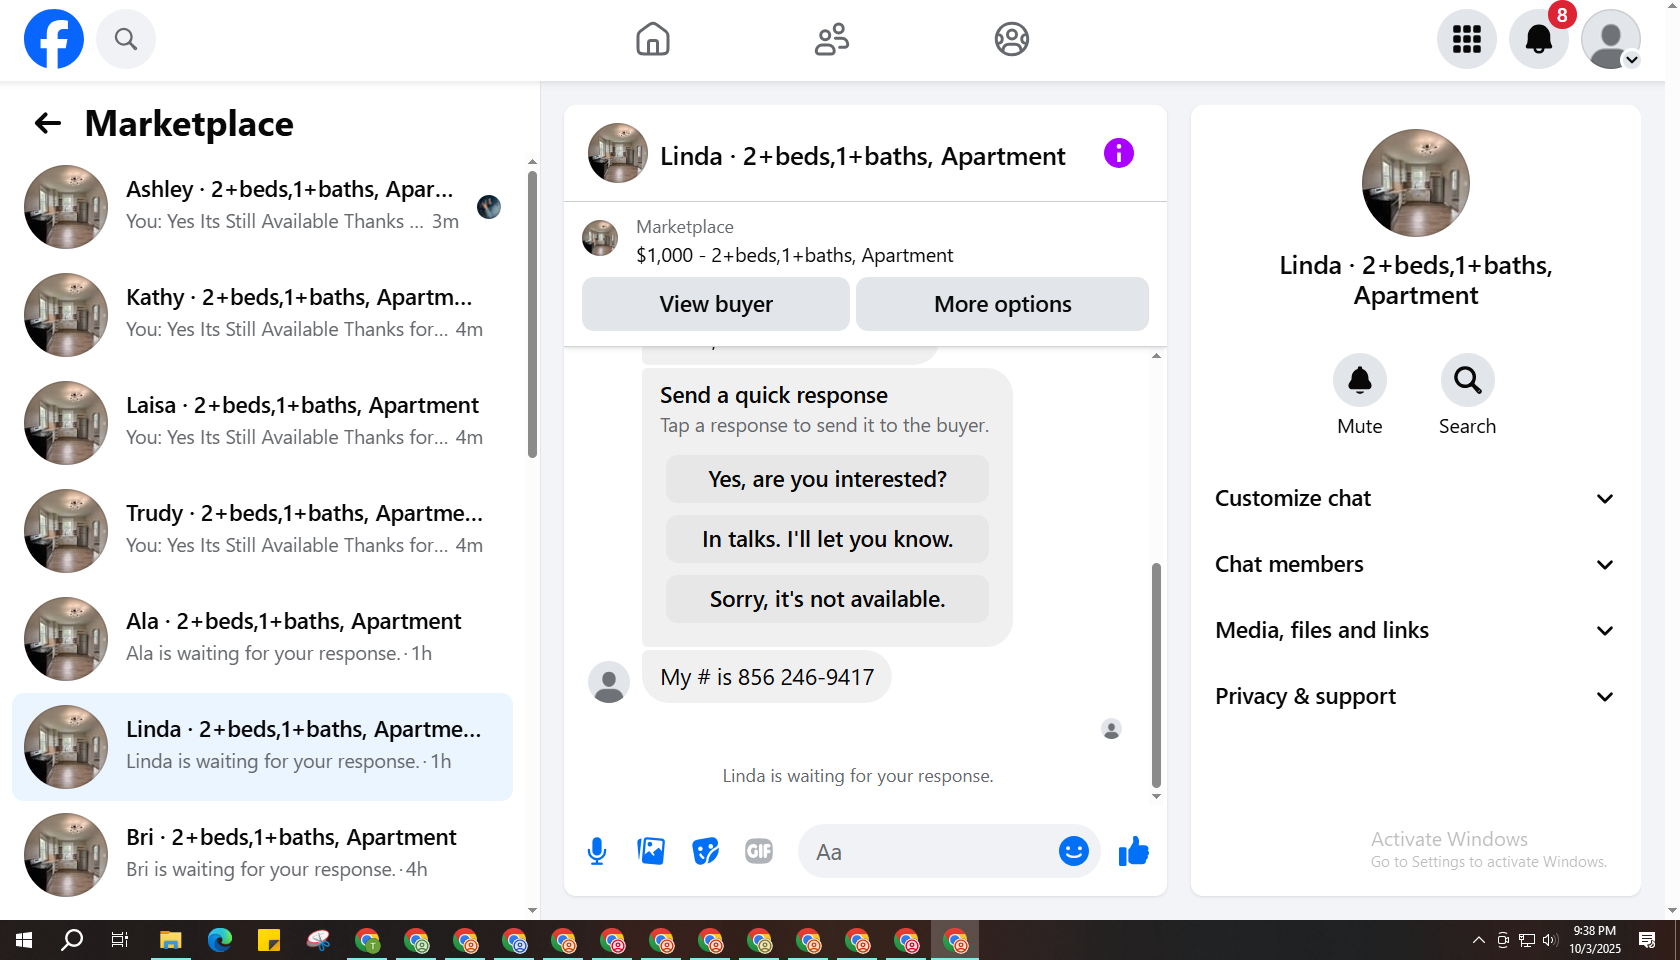Open the Trudy apartment conversation
The height and width of the screenshot is (960, 1680).
point(262,530)
